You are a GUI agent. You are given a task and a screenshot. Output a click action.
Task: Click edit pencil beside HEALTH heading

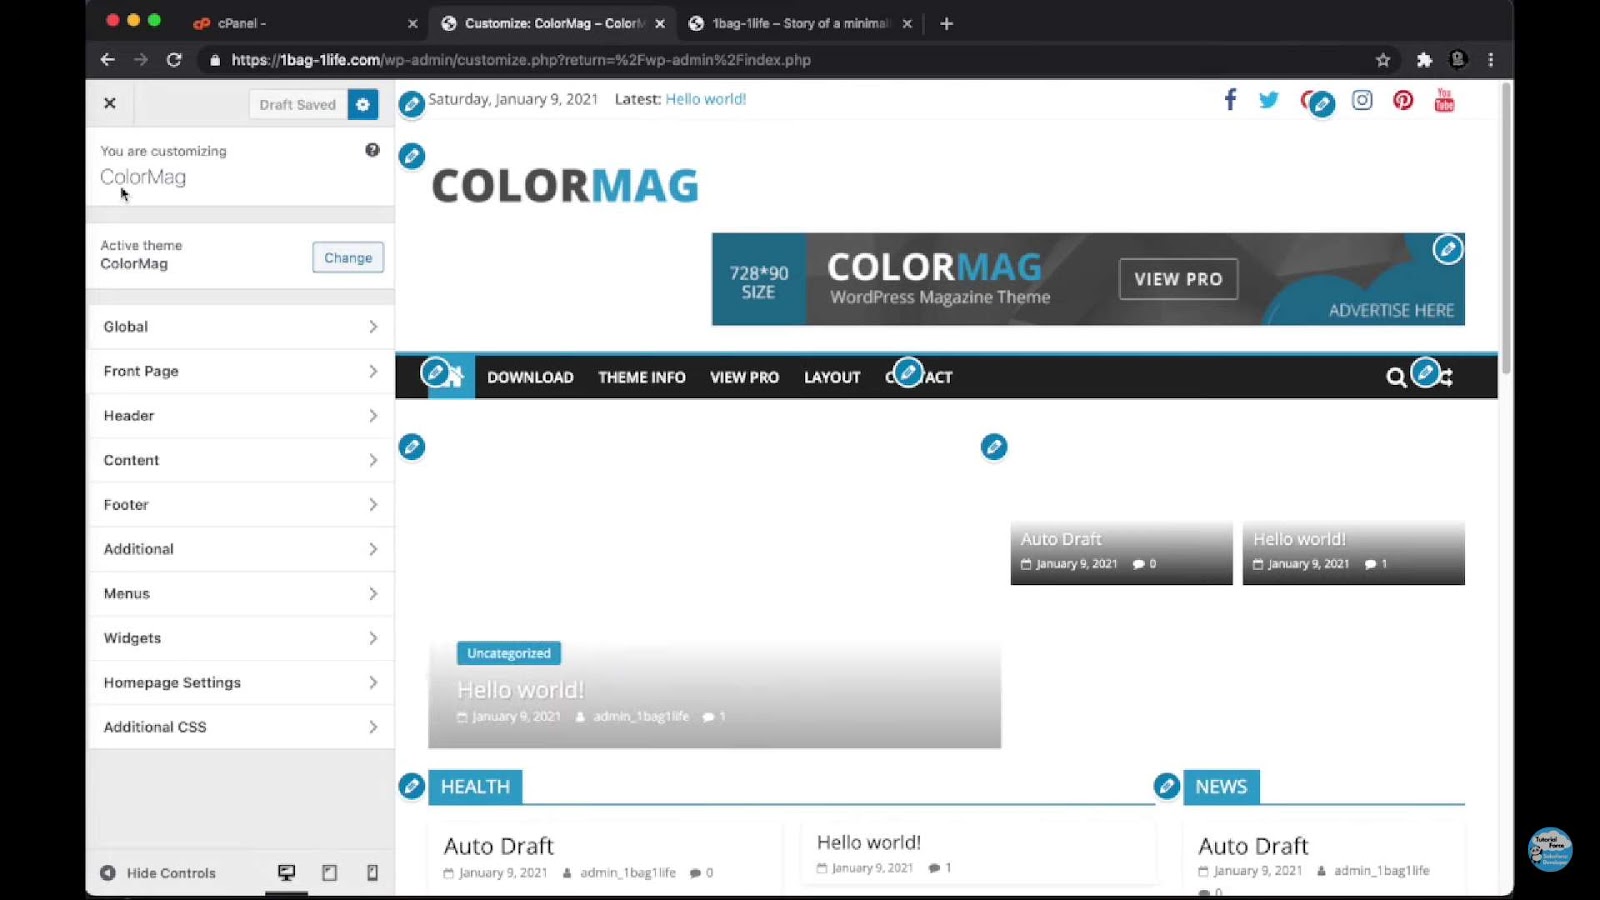click(412, 786)
